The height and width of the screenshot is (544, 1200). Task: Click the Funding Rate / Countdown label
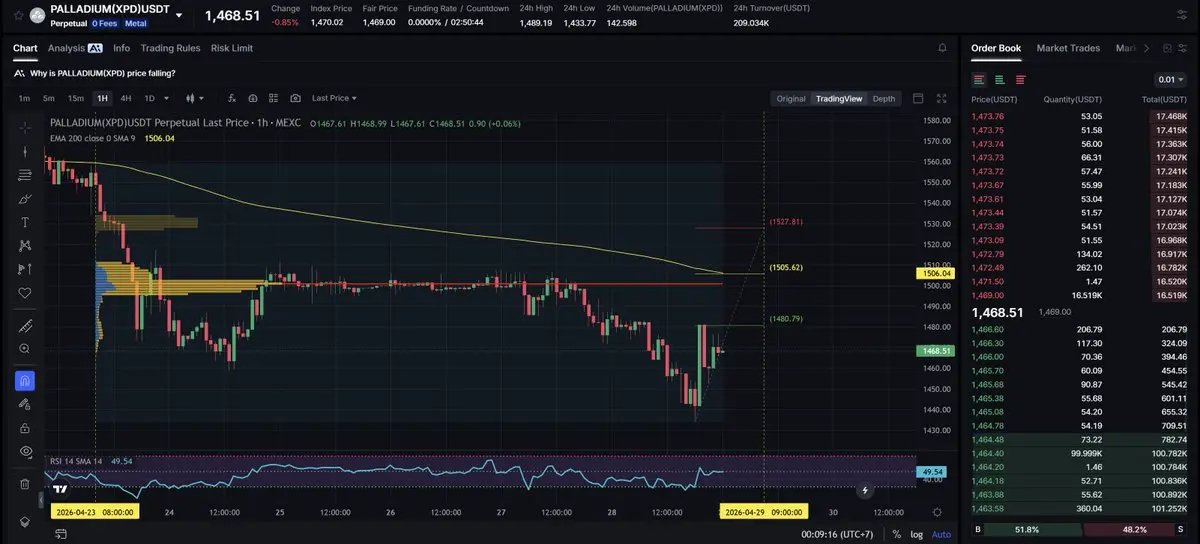click(458, 8)
